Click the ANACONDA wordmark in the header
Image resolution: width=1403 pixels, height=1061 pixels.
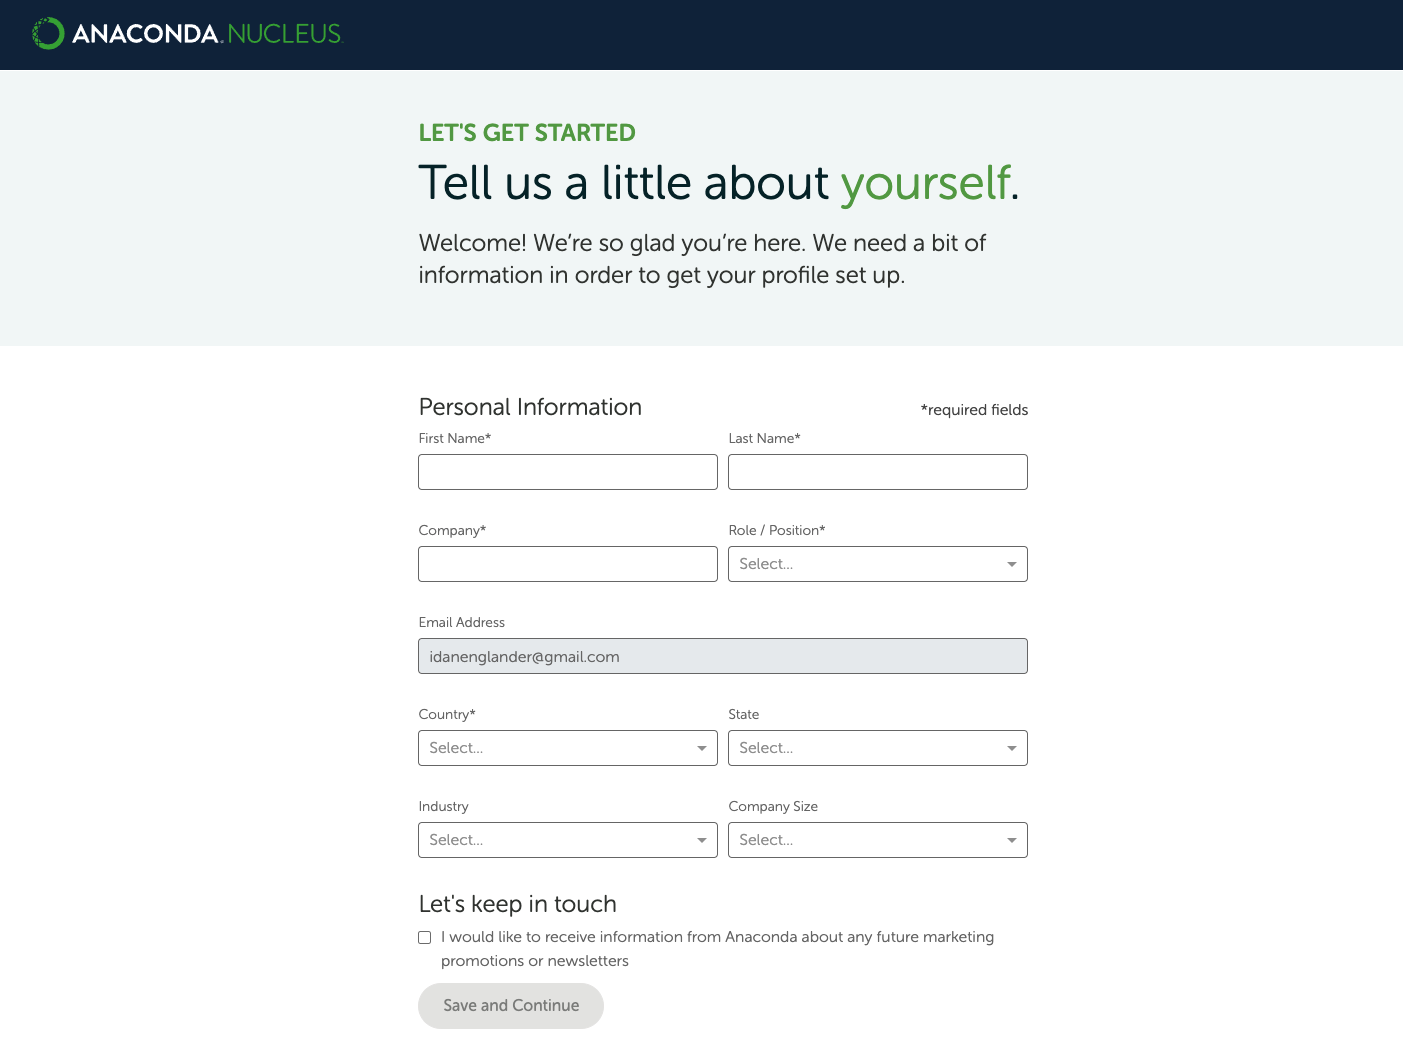coord(145,34)
